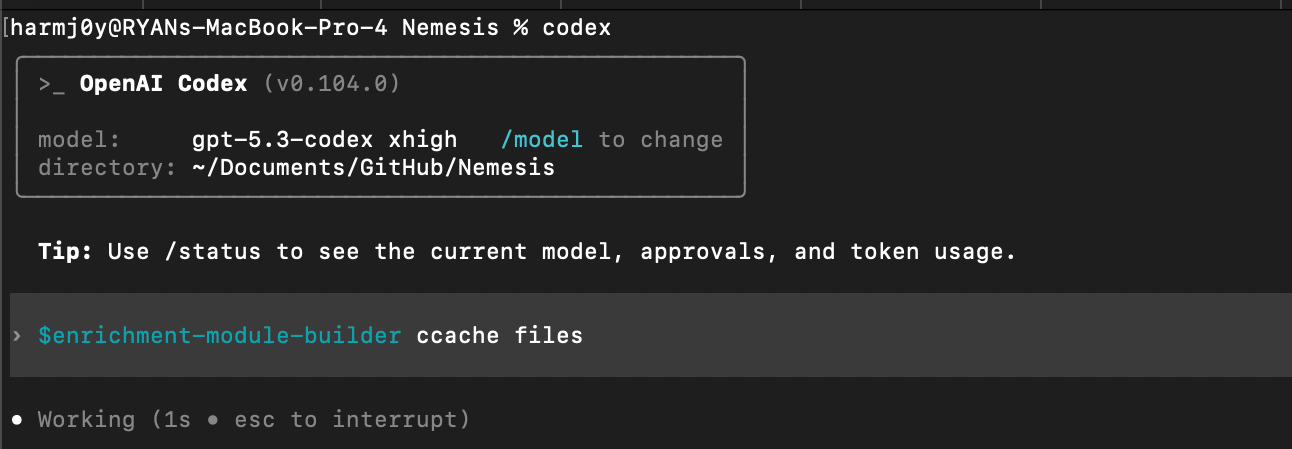Click the >_ Codex prompt icon

pyautogui.click(x=52, y=85)
